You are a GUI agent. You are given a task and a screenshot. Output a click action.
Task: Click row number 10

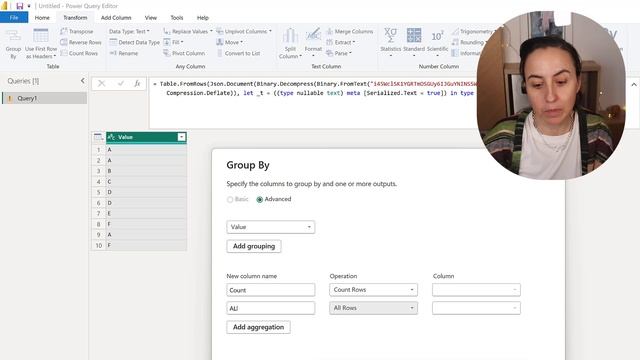[98, 245]
